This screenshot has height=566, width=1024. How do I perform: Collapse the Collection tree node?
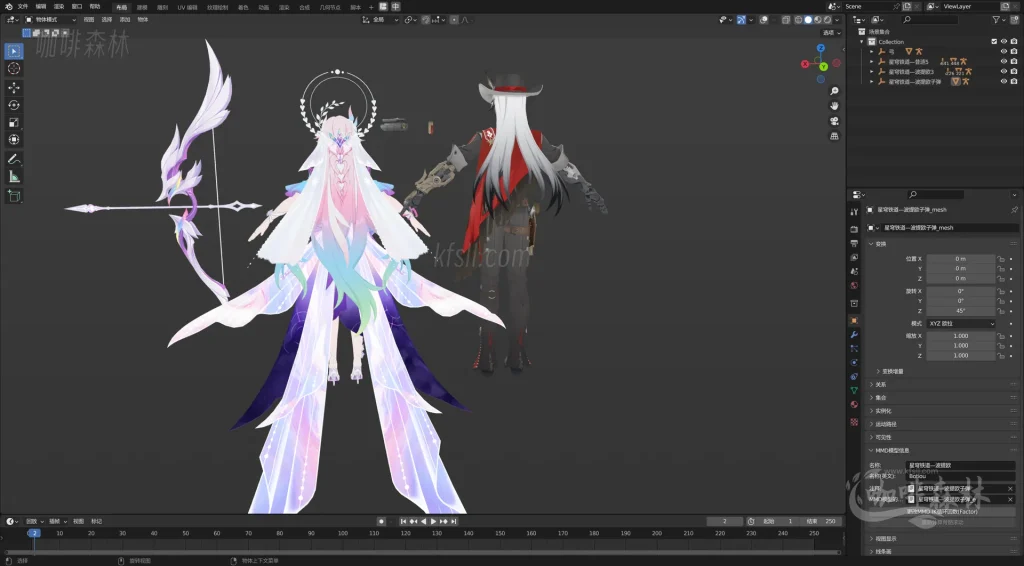(x=862, y=42)
